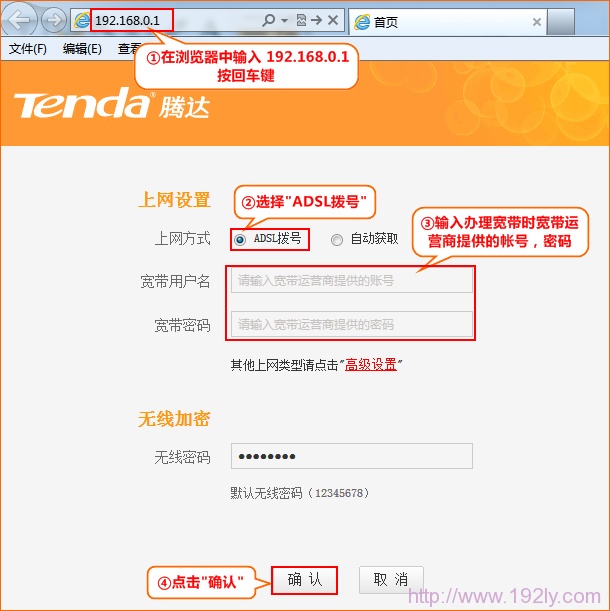Click the browser forward arrow button
Image resolution: width=610 pixels, height=611 pixels.
[53, 19]
